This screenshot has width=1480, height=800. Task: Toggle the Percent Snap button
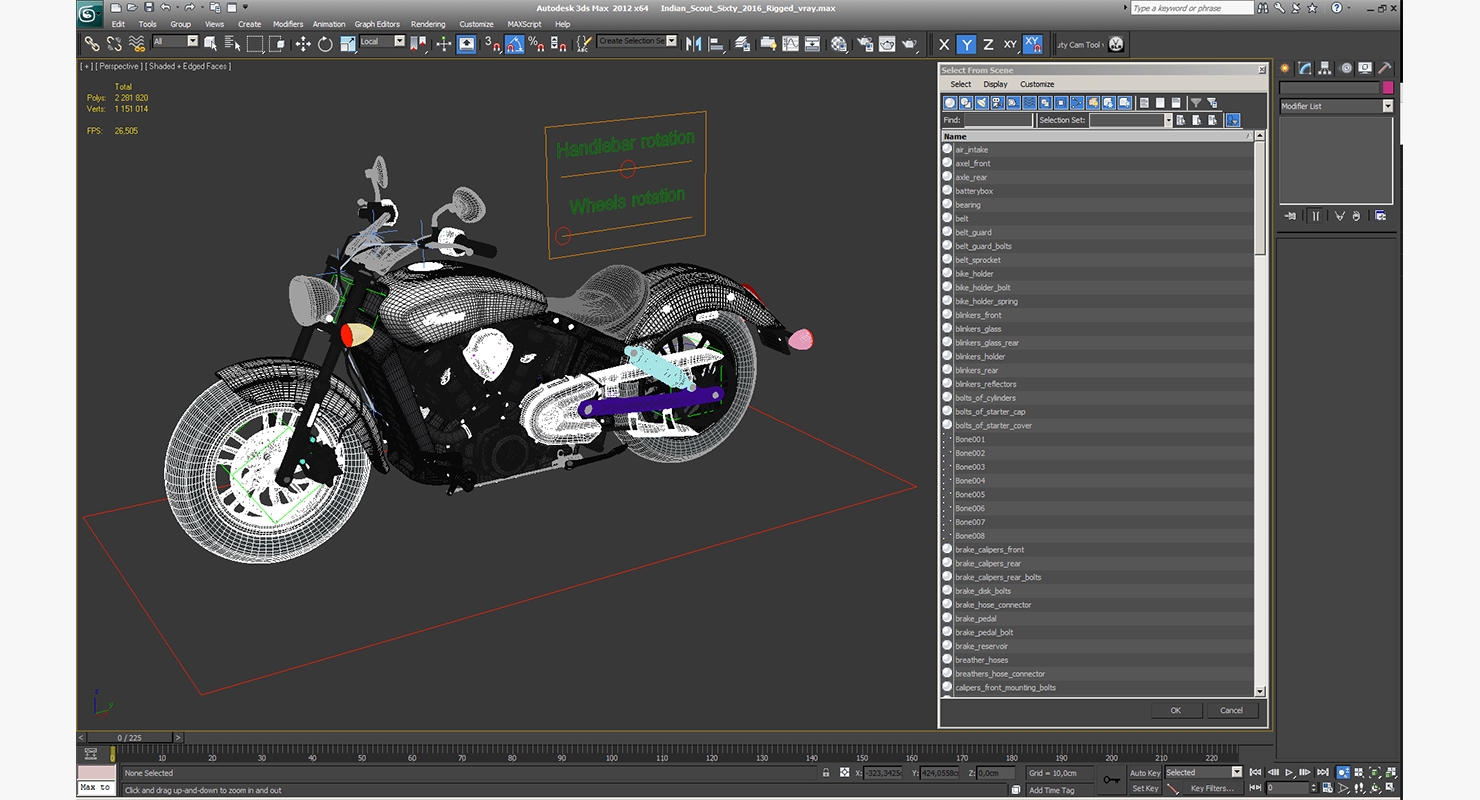click(536, 44)
